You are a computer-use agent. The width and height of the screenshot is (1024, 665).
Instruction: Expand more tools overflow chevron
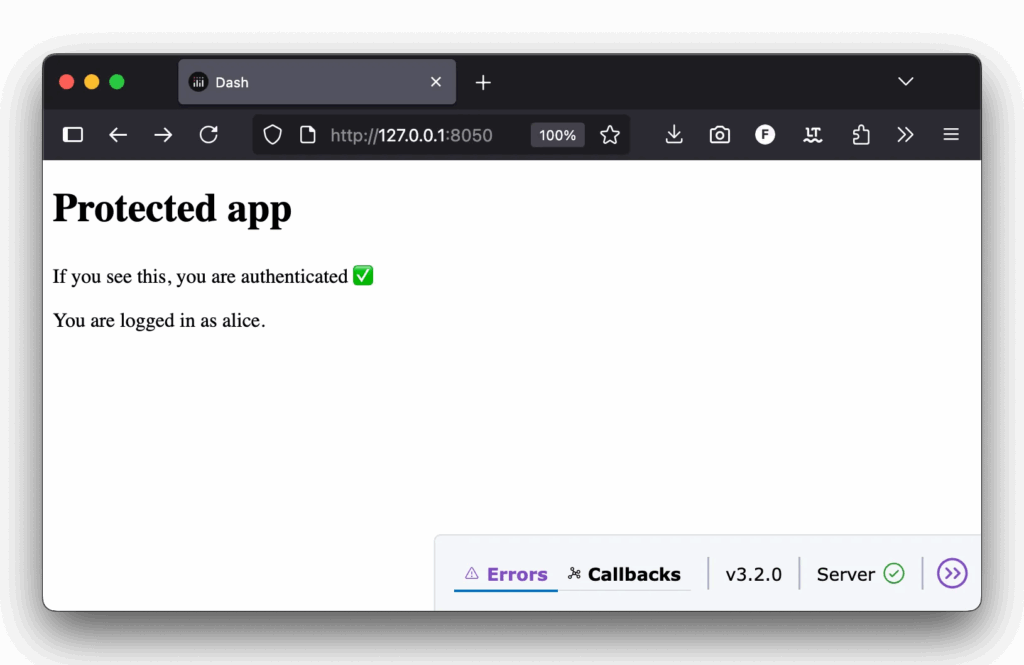coord(905,135)
